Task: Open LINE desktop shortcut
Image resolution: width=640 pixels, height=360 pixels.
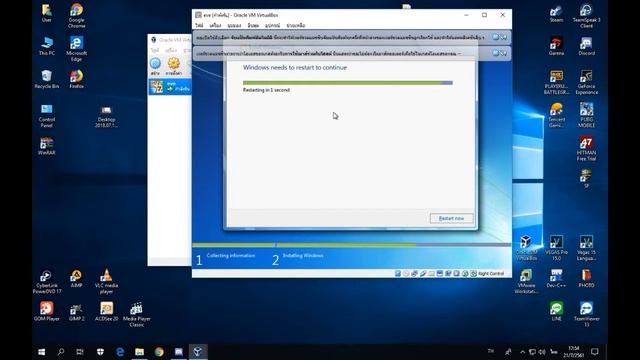Action: tap(556, 311)
